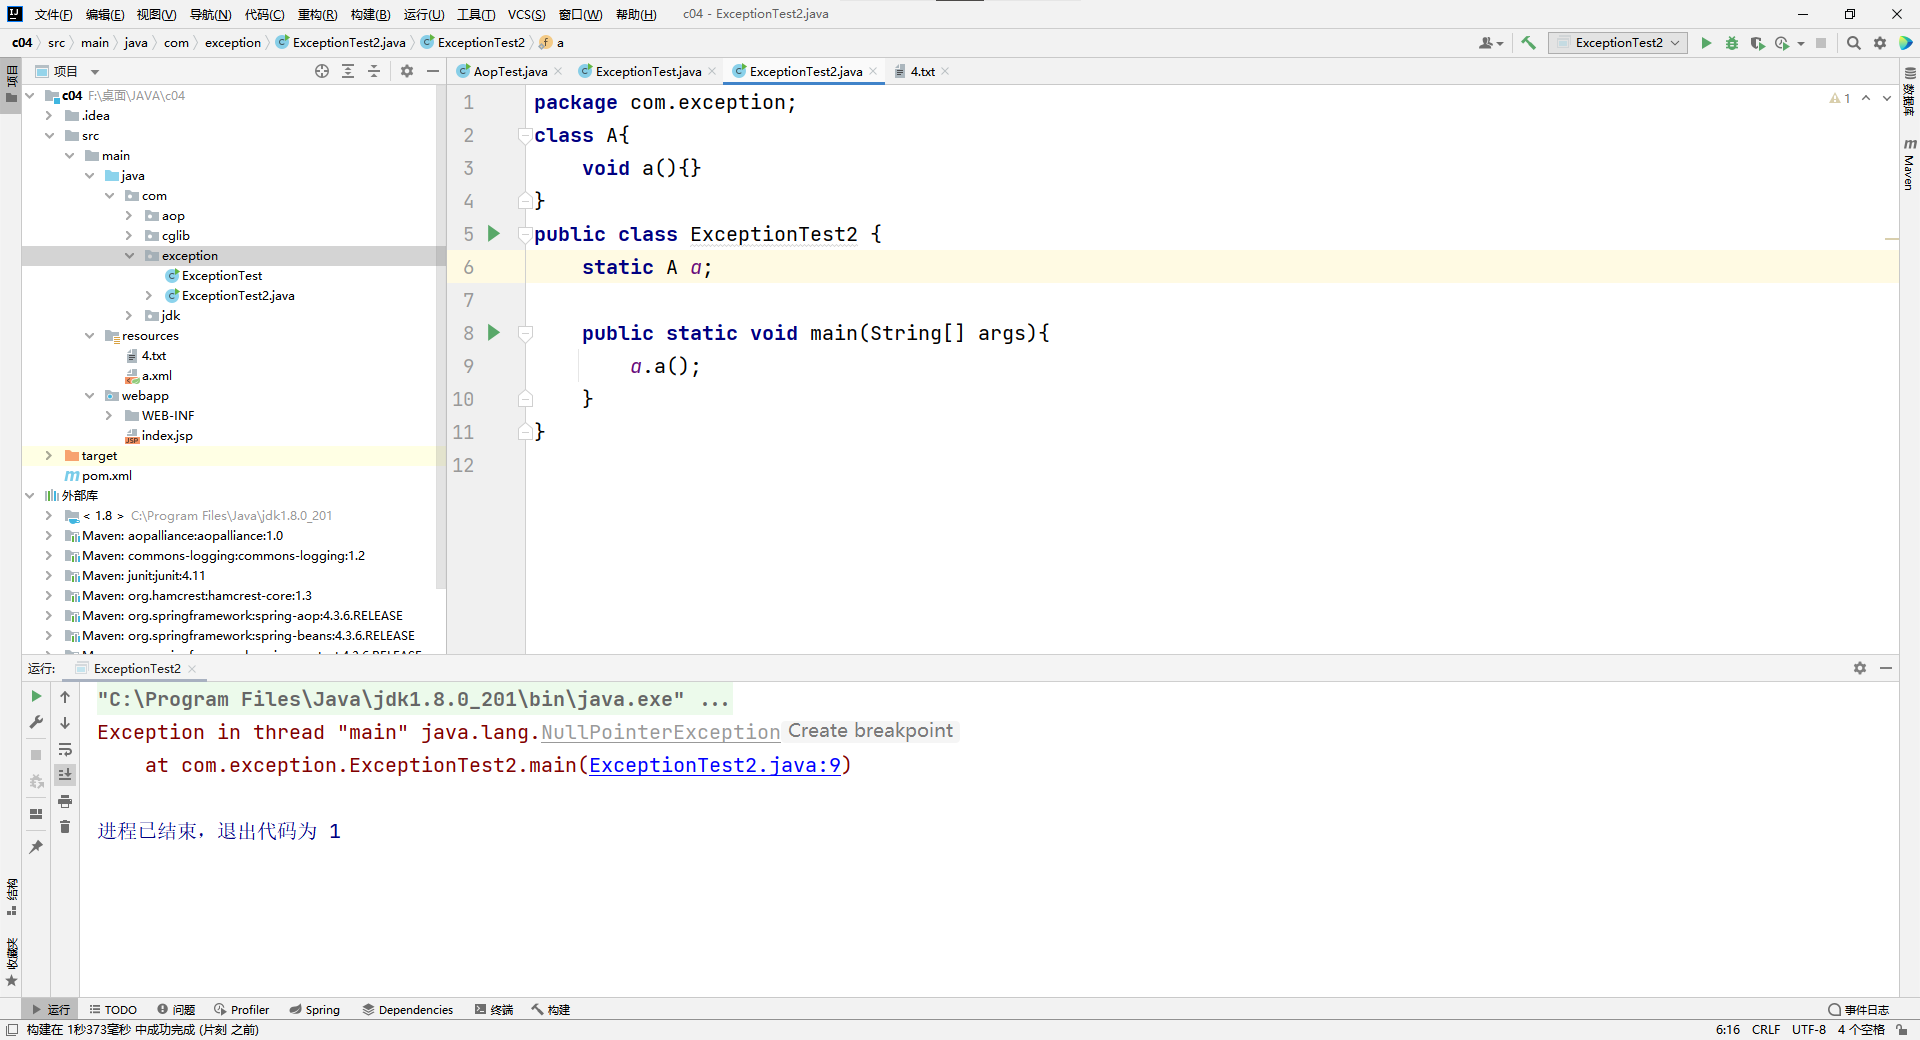Open the Dependencies tool window button
The image size is (1920, 1040).
(408, 1010)
